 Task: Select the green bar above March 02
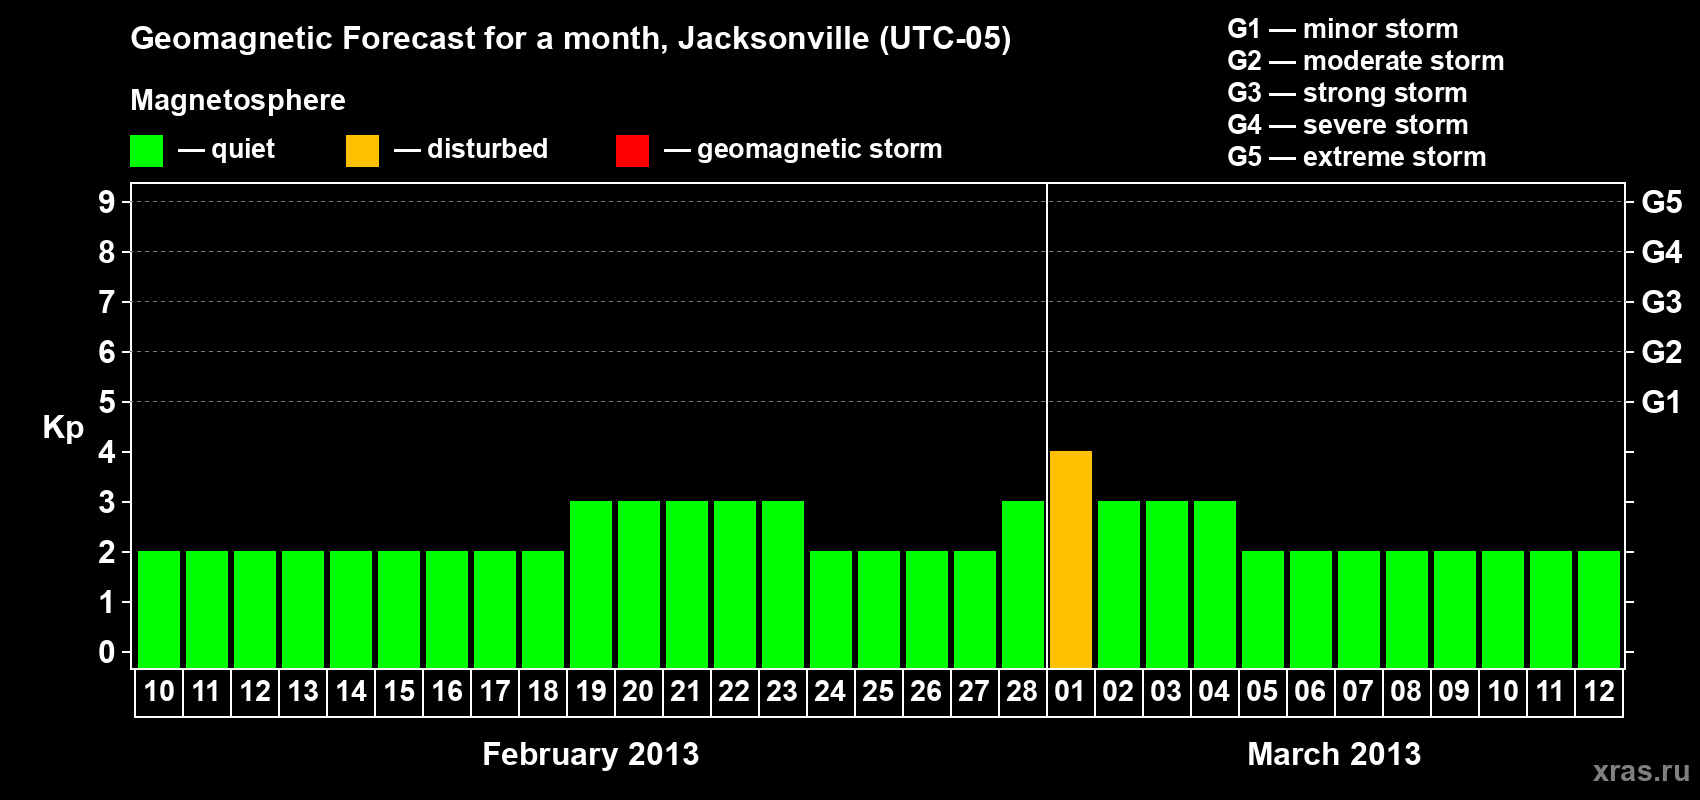[1119, 584]
